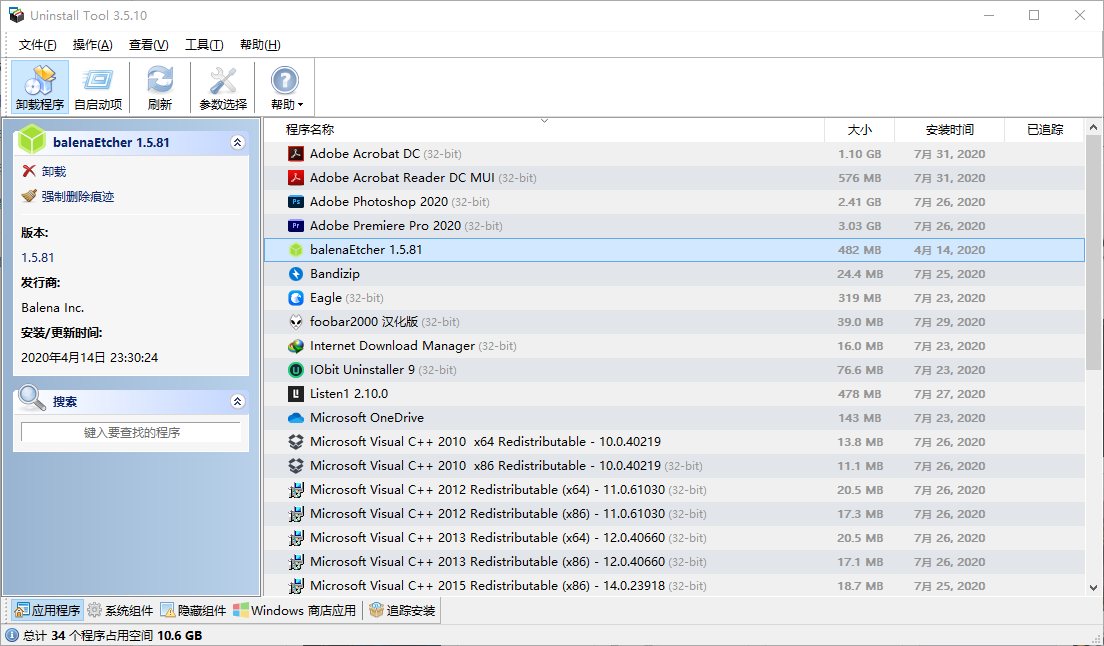Click the magnifier search panel icon

[x=31, y=398]
